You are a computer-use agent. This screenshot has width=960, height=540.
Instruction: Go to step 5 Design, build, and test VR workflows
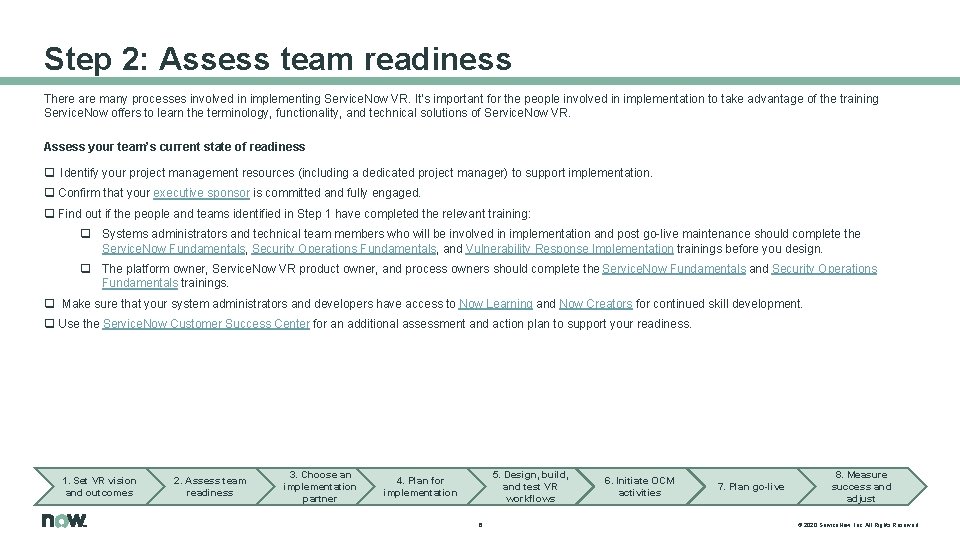tap(530, 486)
